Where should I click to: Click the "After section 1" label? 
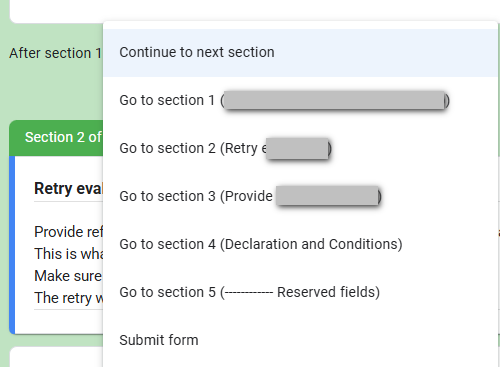pyautogui.click(x=55, y=53)
